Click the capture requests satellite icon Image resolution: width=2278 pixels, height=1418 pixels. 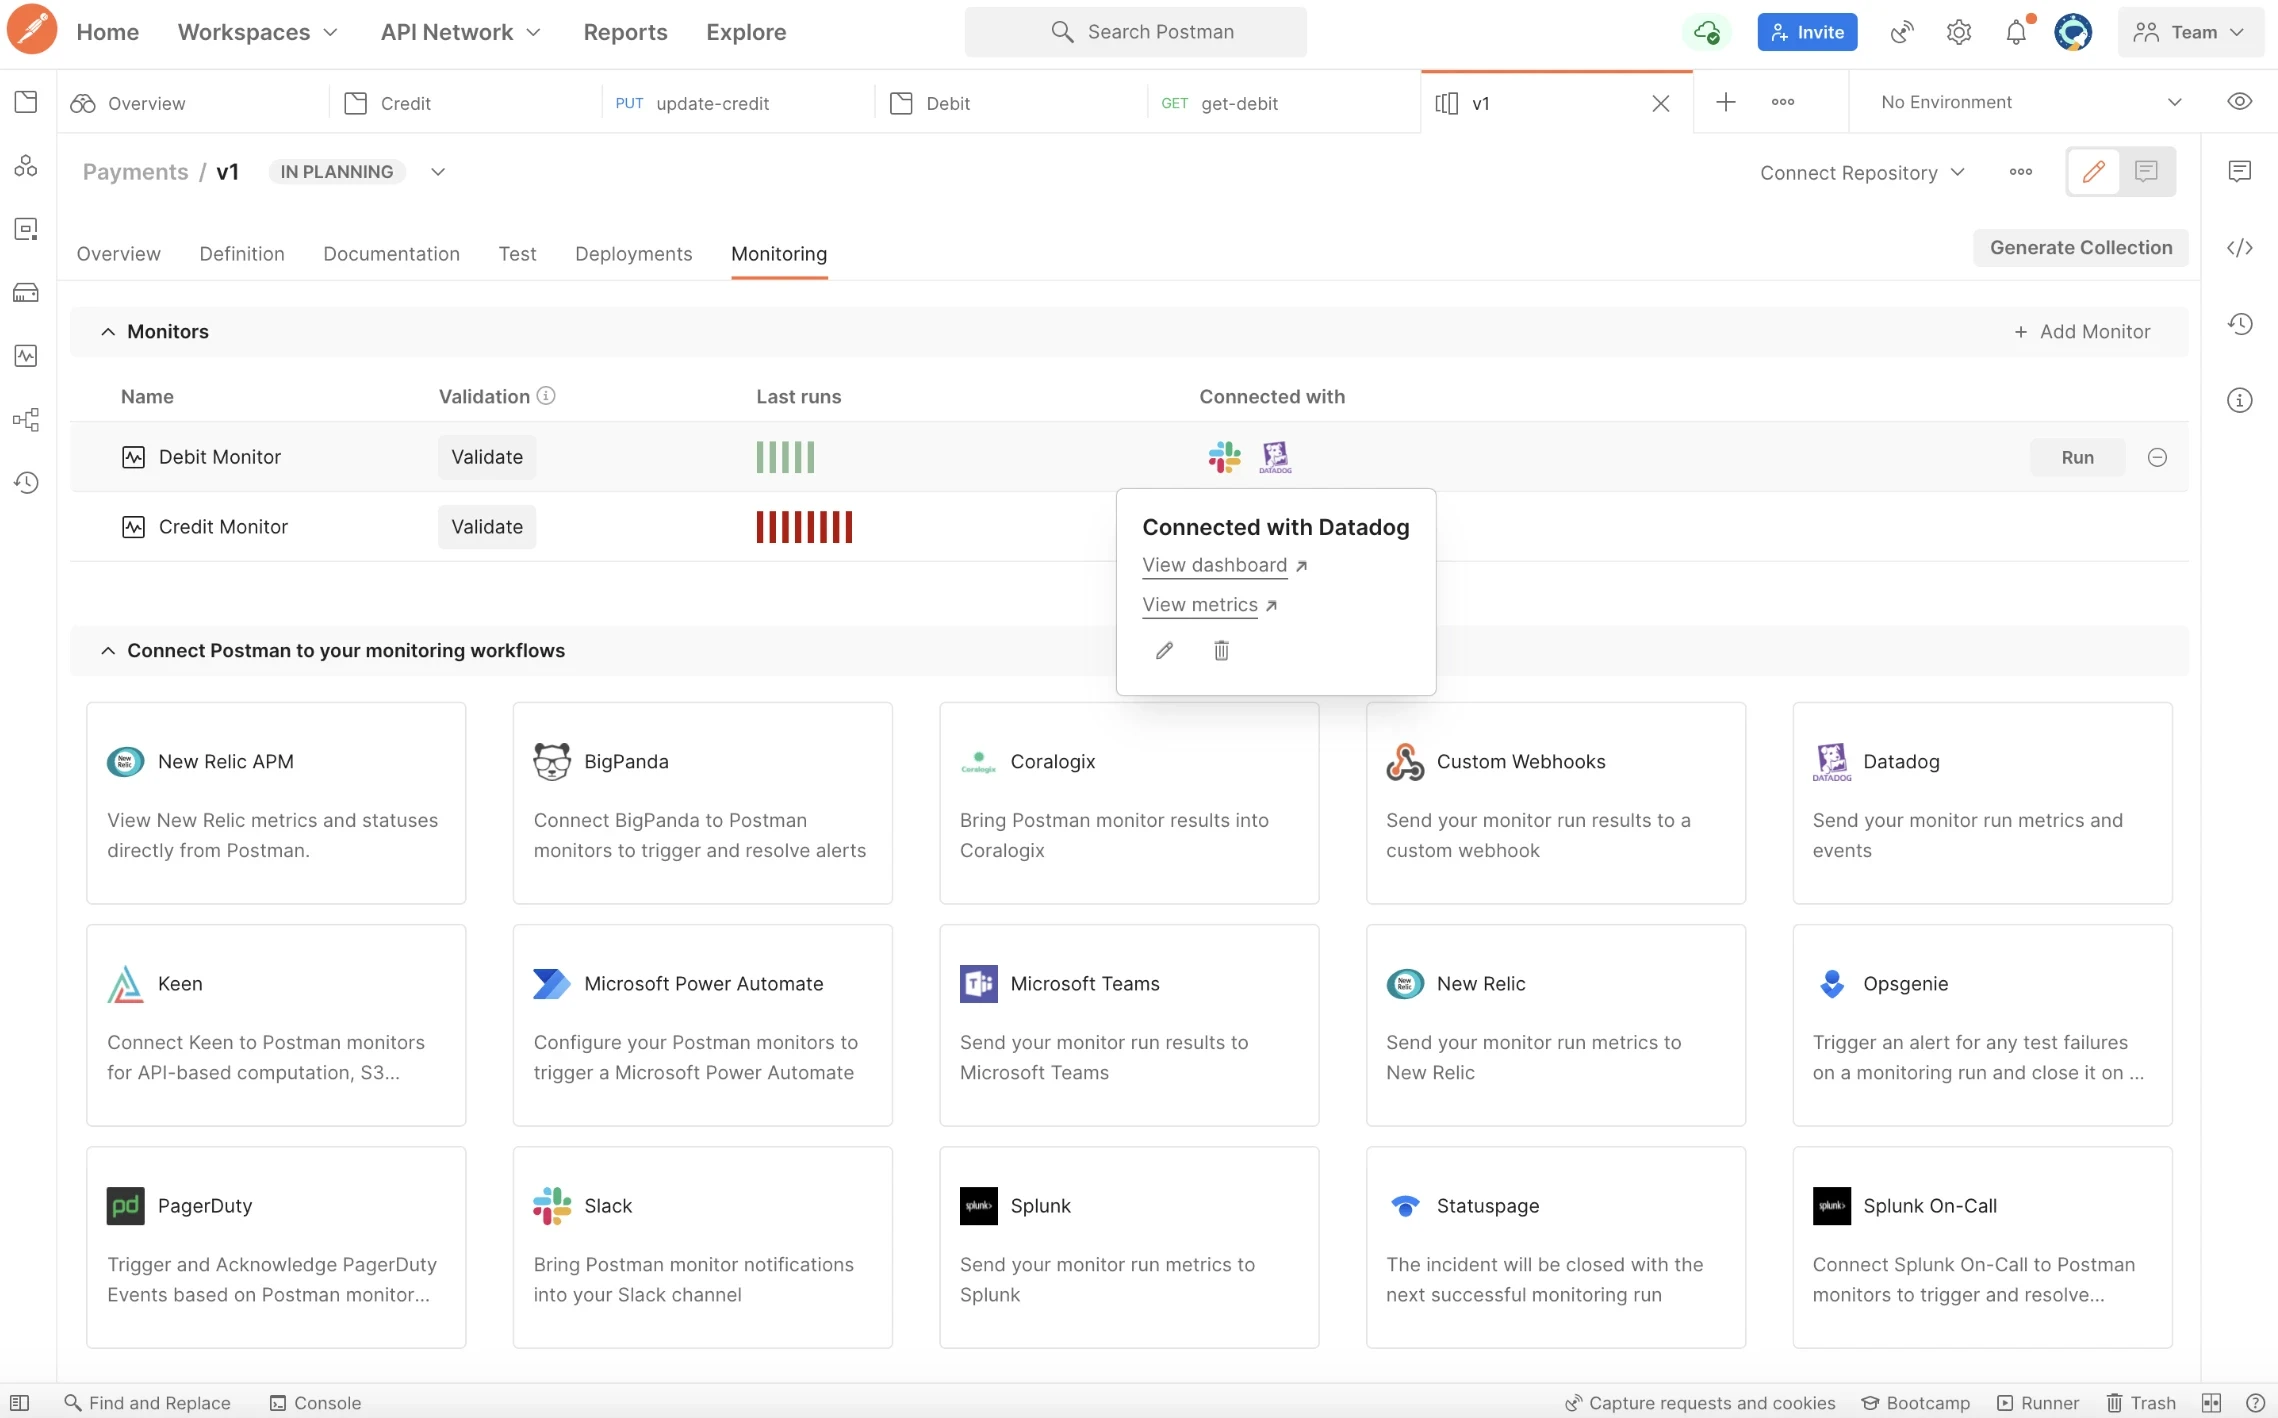tap(1901, 32)
